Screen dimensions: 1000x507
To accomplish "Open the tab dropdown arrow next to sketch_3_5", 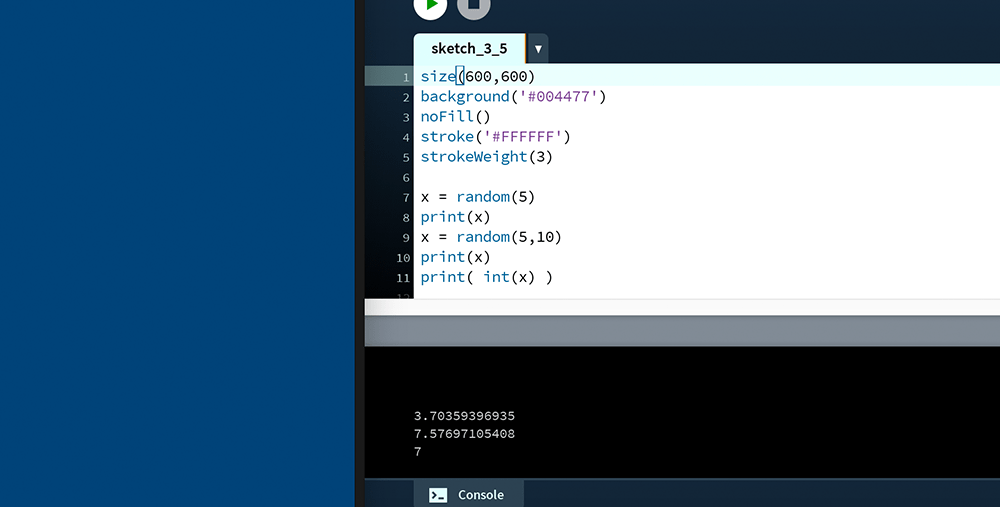I will pyautogui.click(x=538, y=49).
